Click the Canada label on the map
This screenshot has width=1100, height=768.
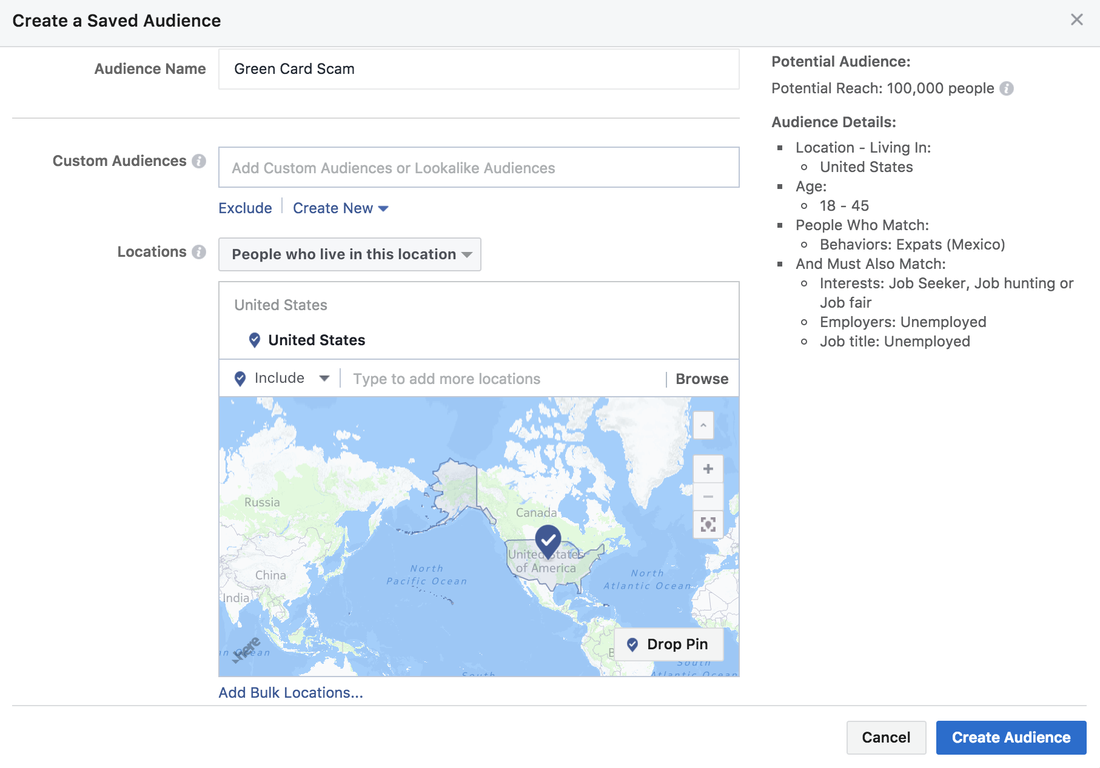[x=536, y=513]
